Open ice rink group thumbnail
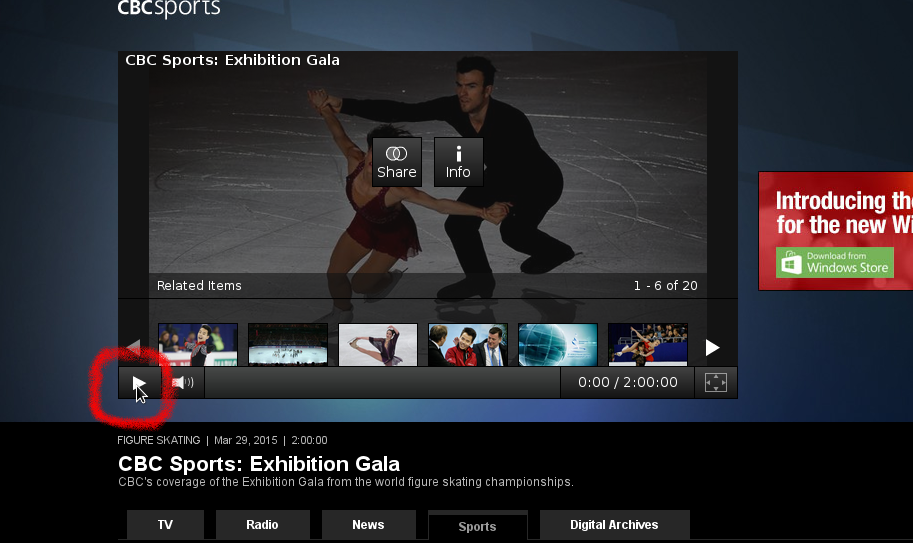Image resolution: width=913 pixels, height=543 pixels. 288,345
